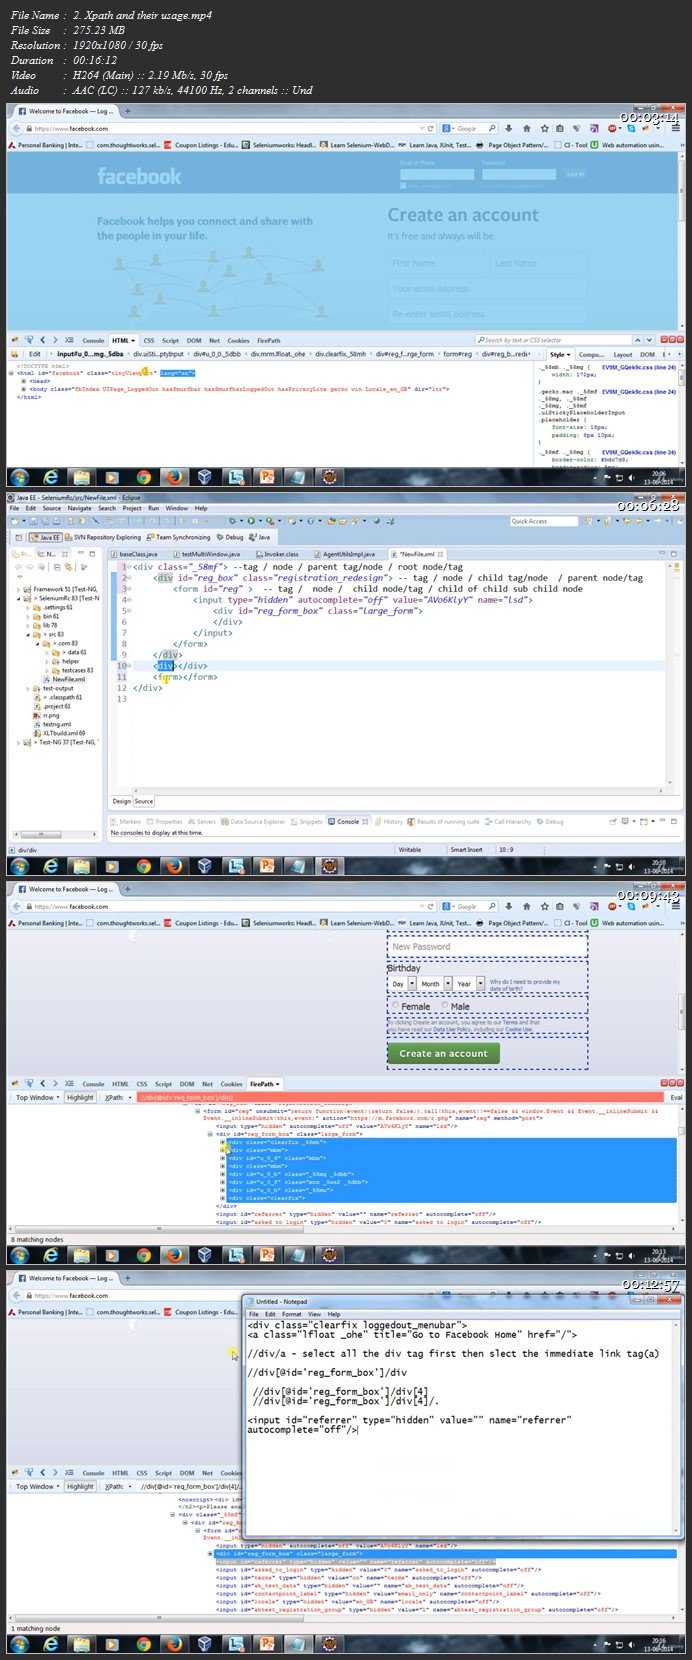Expand the div id="u_0_4" node in FirePath
The width and height of the screenshot is (692, 1660).
pyautogui.click(x=224, y=1158)
